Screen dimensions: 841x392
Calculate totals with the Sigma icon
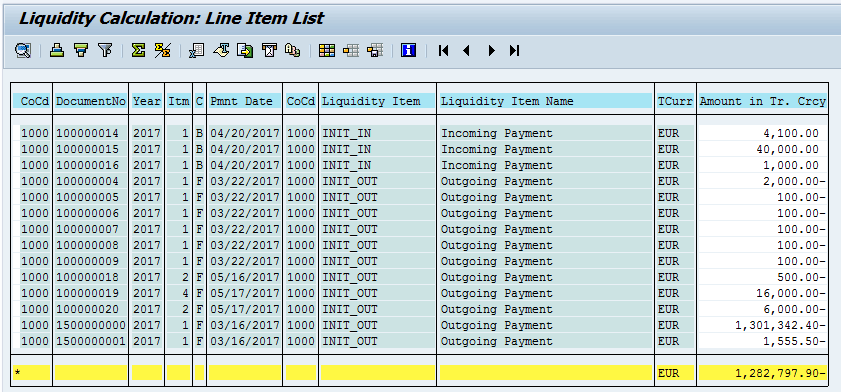click(x=138, y=51)
